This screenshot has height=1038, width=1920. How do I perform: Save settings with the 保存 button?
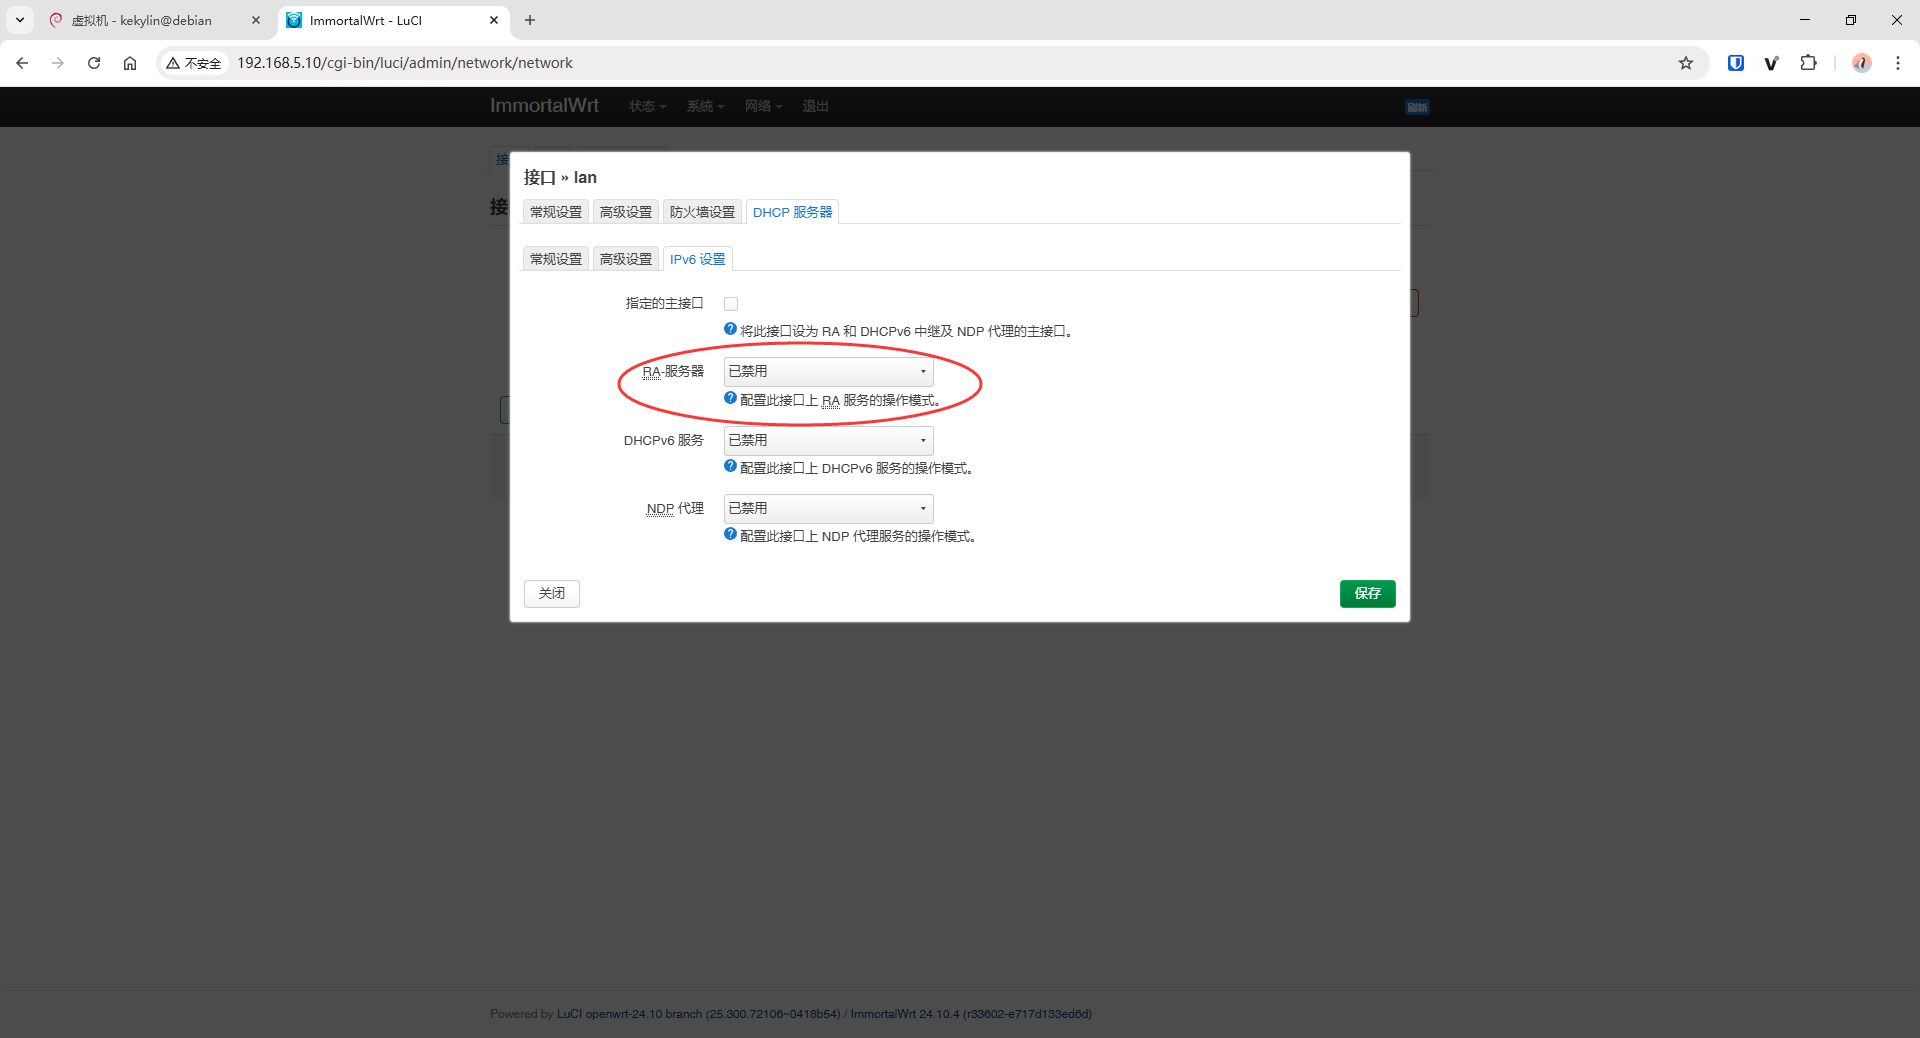pos(1366,593)
